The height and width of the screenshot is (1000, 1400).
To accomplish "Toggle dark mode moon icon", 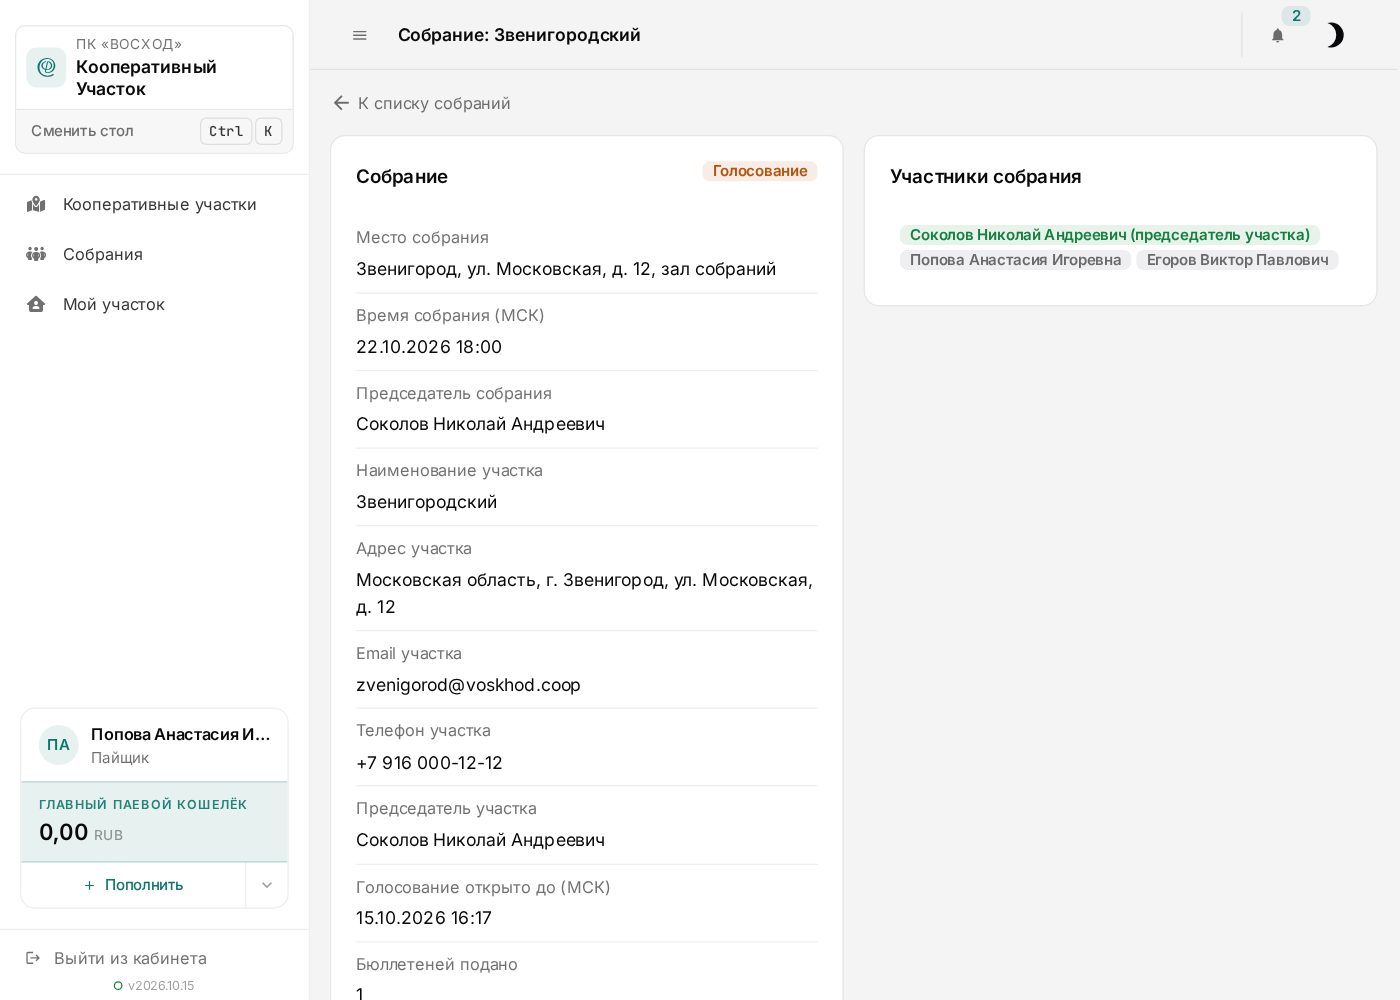I will pos(1334,35).
